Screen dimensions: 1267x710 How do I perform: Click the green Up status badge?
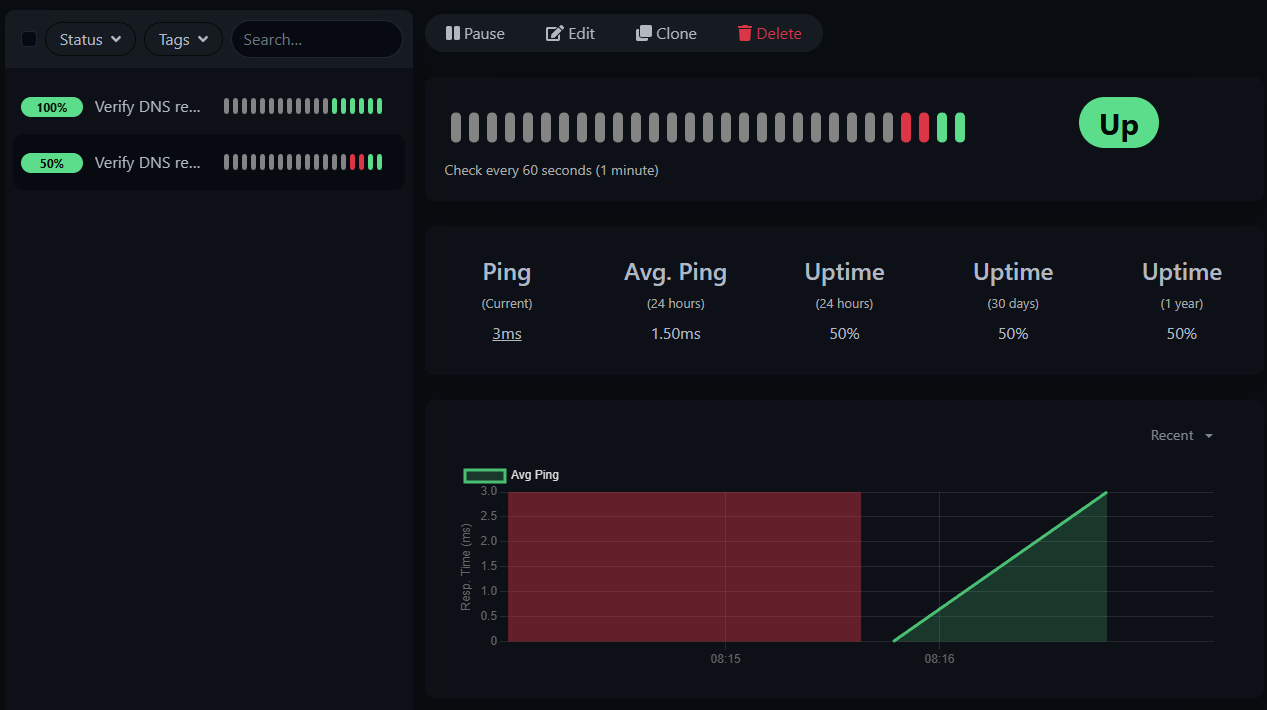click(x=1118, y=124)
